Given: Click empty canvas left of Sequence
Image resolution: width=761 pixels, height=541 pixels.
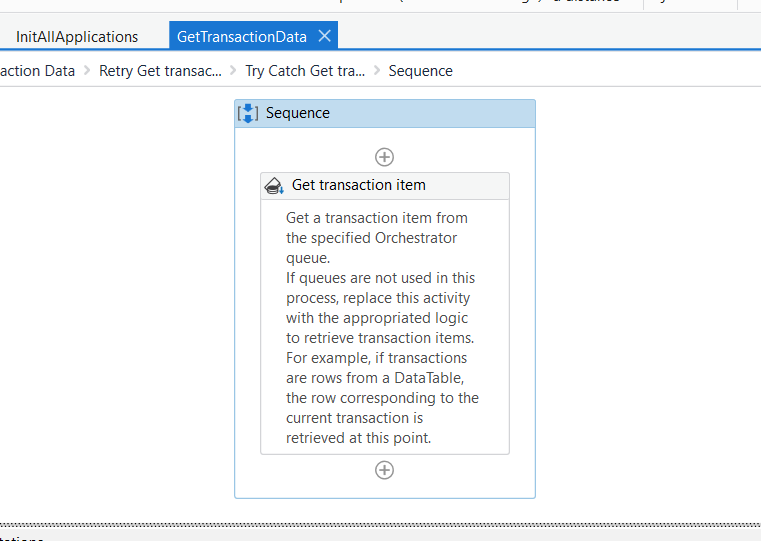Looking at the screenshot, I should (110, 300).
